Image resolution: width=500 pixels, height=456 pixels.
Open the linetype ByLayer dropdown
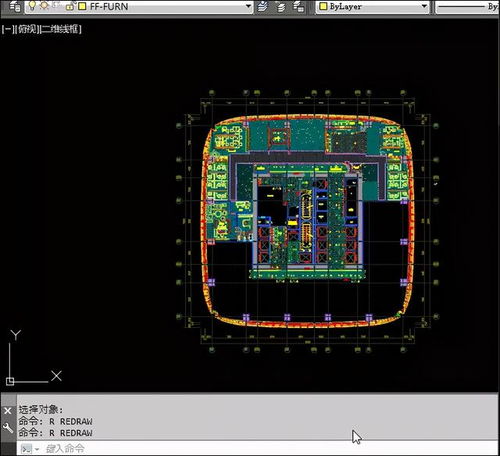click(467, 7)
